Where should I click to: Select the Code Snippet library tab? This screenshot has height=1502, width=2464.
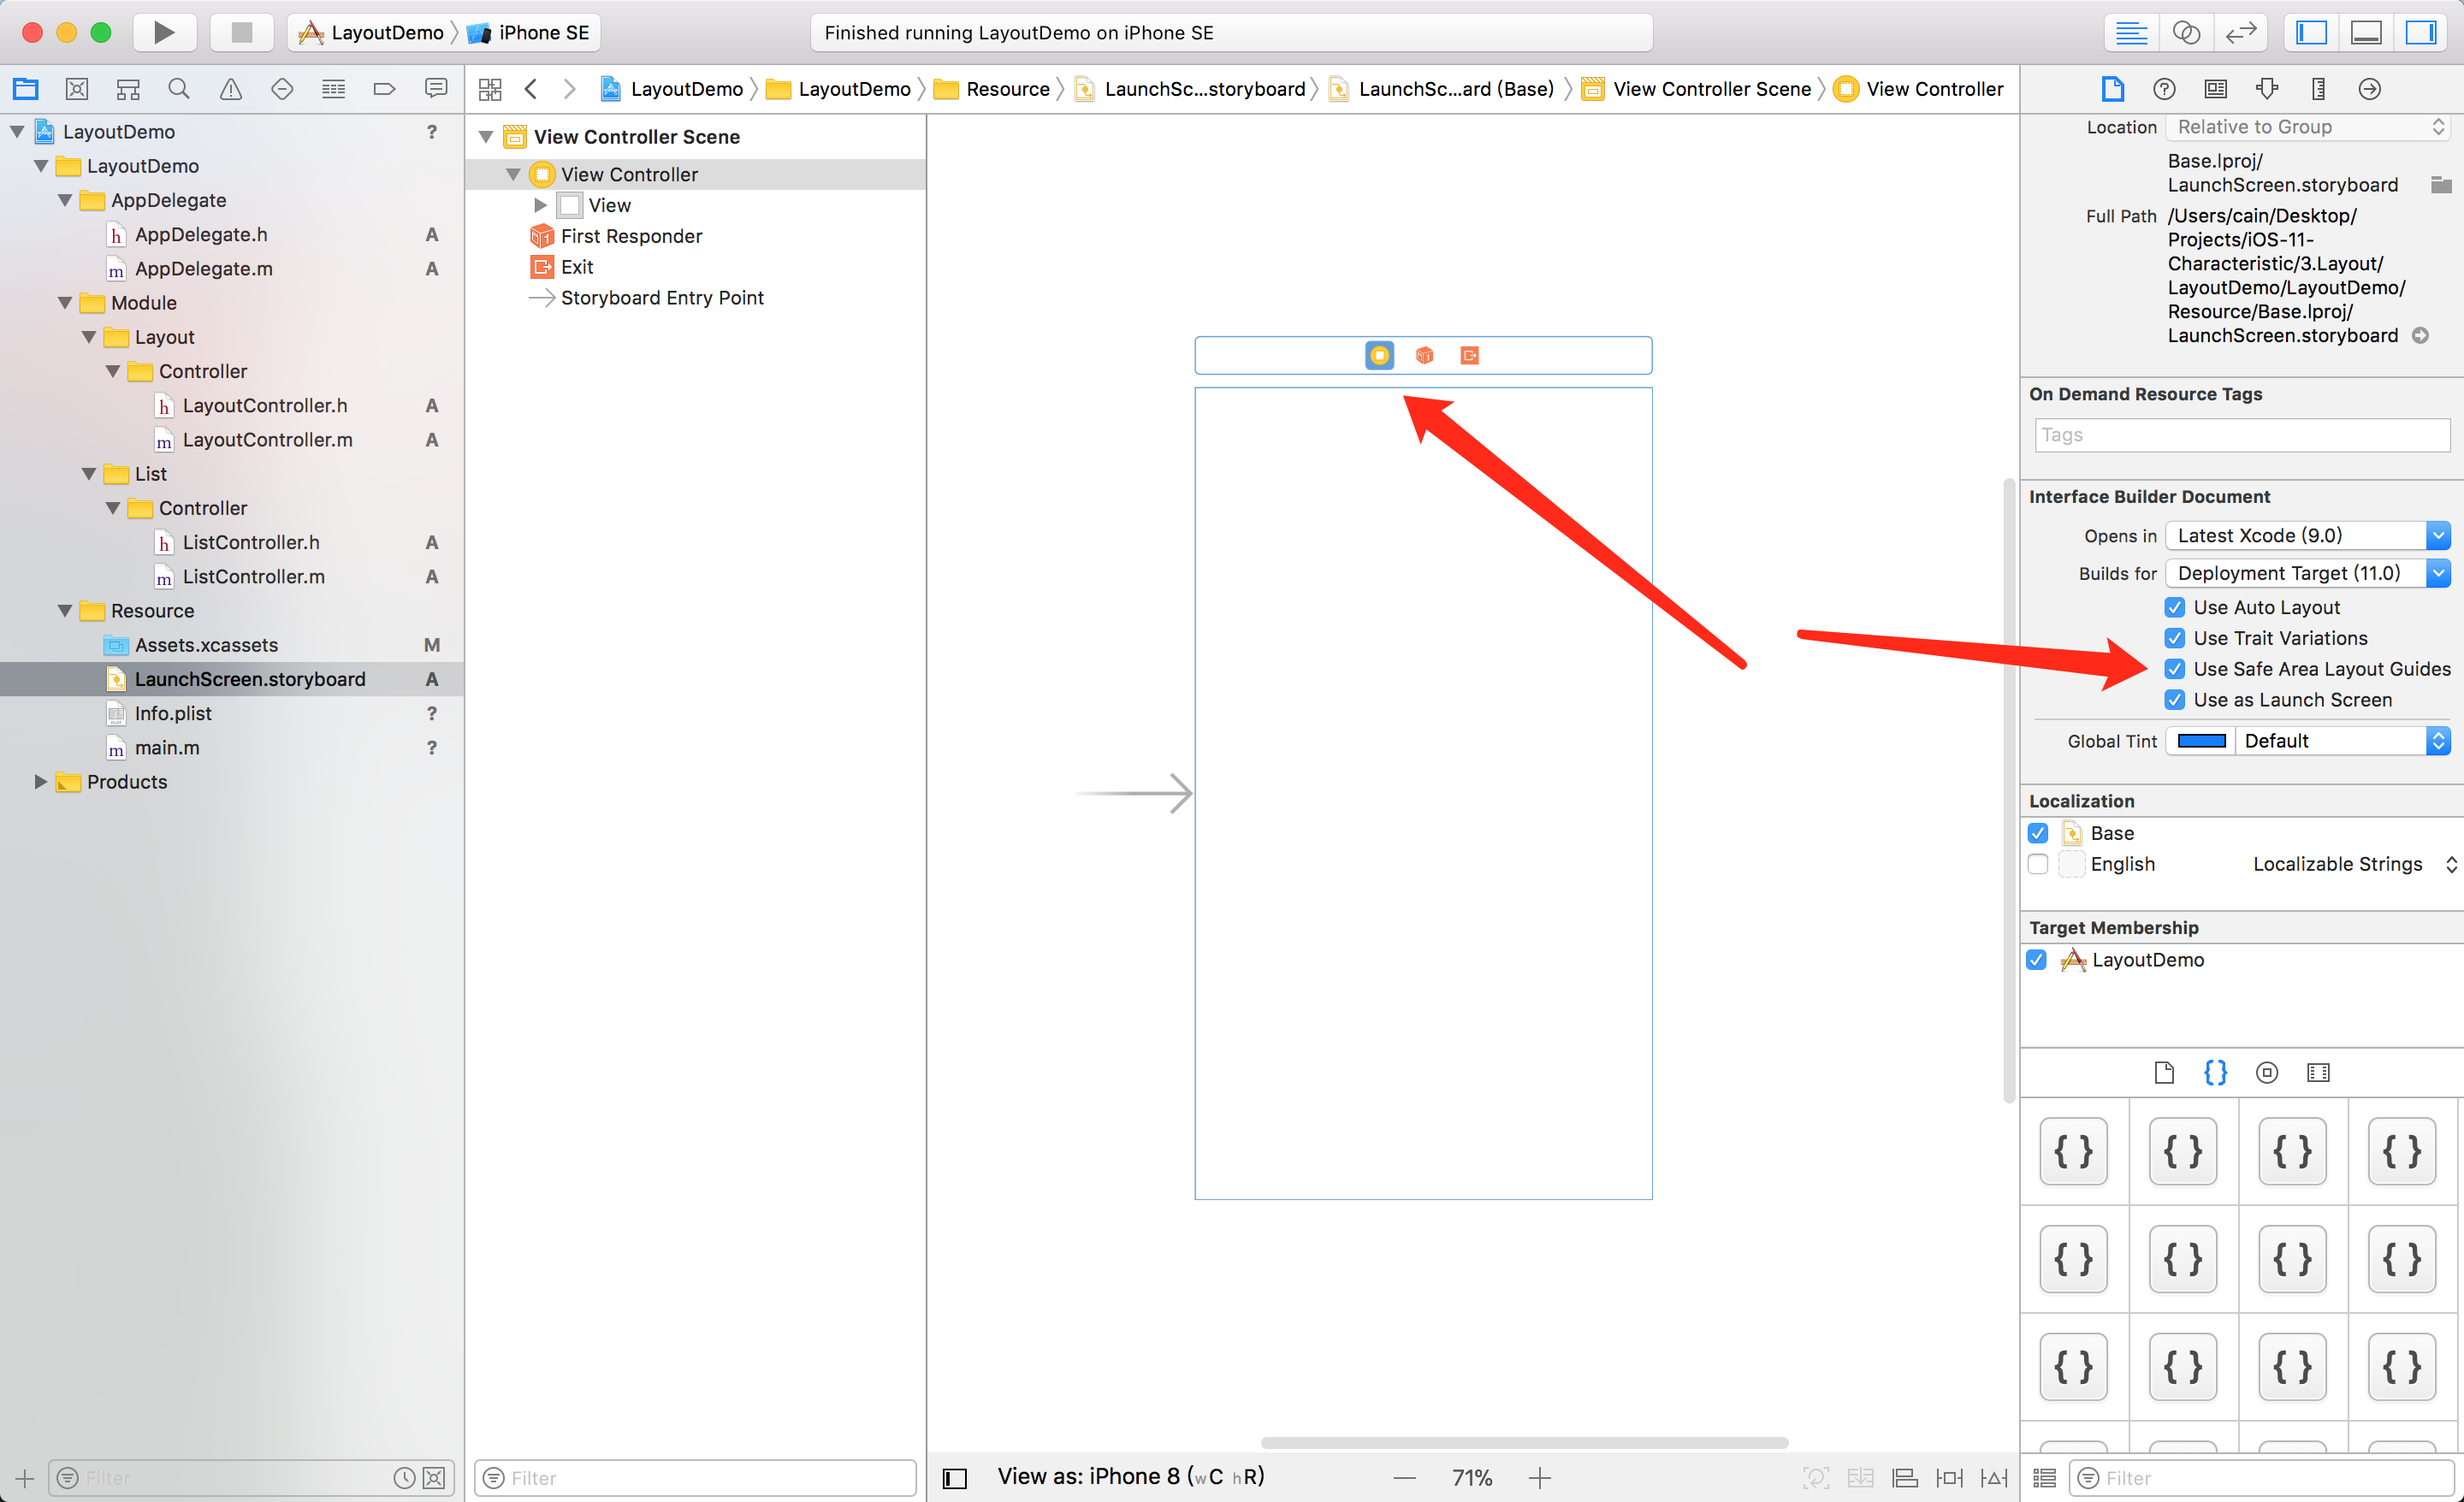click(x=2215, y=1072)
